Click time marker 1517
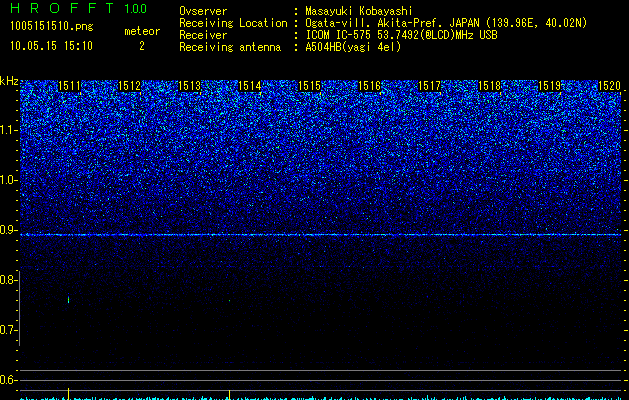 click(430, 86)
